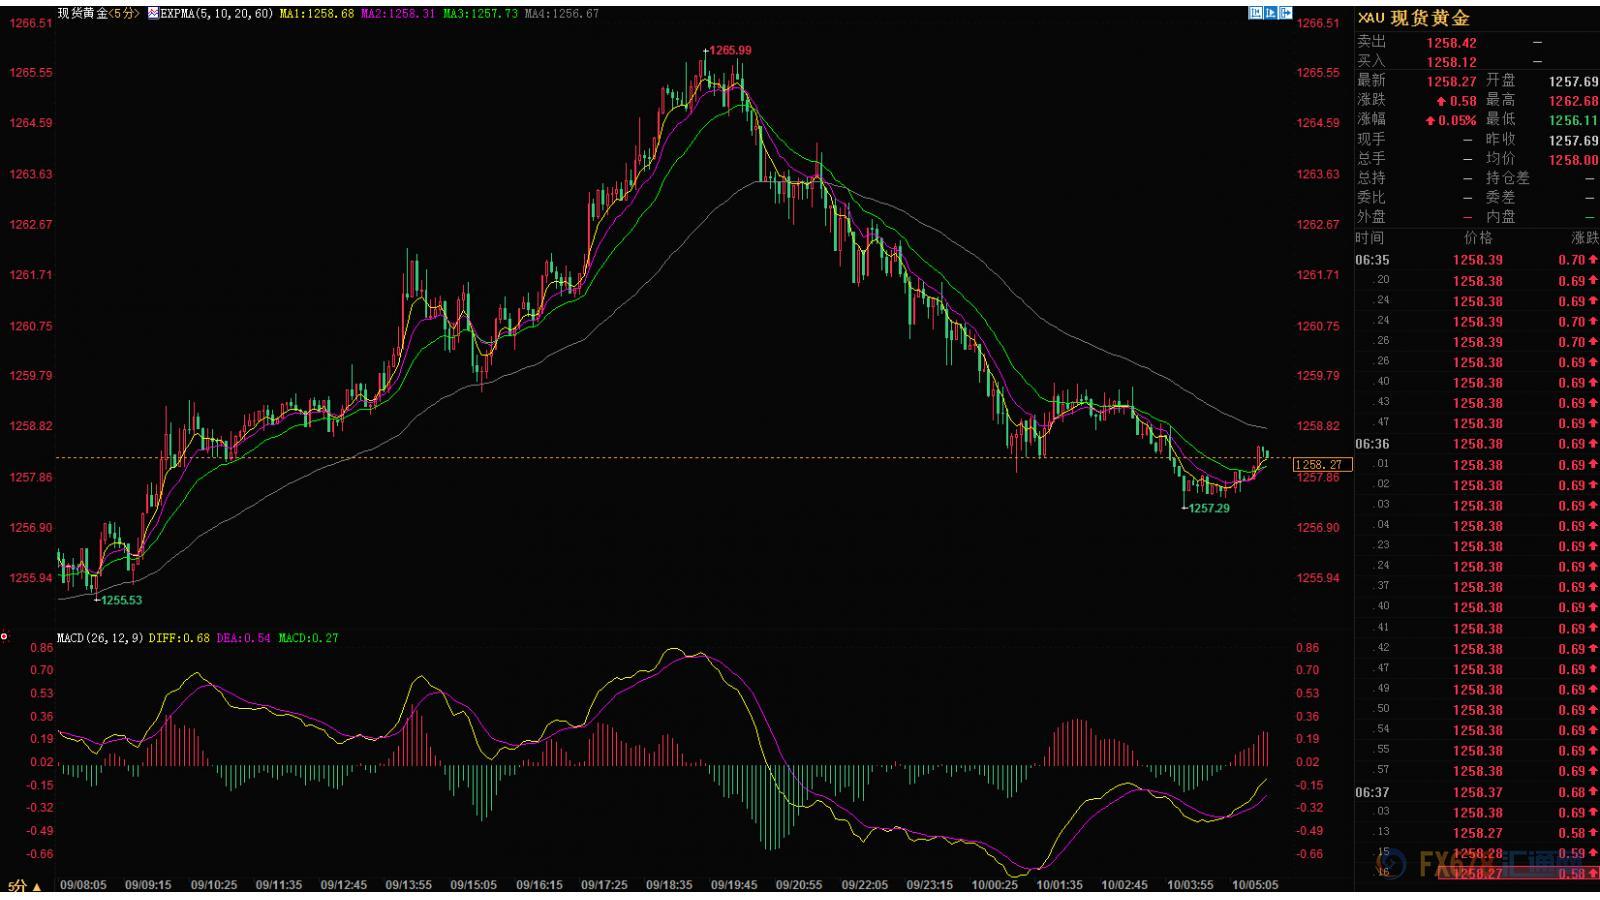Click the DEA:0.54 value
The image size is (1600, 900).
point(243,637)
